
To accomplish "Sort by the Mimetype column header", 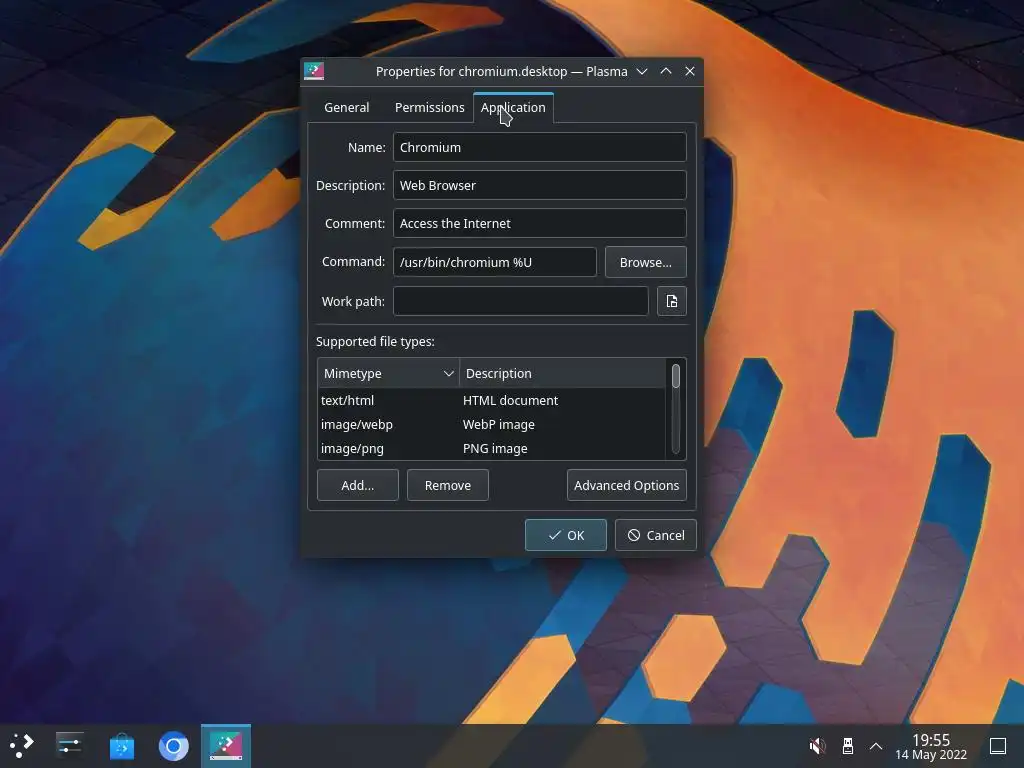I will coord(388,374).
